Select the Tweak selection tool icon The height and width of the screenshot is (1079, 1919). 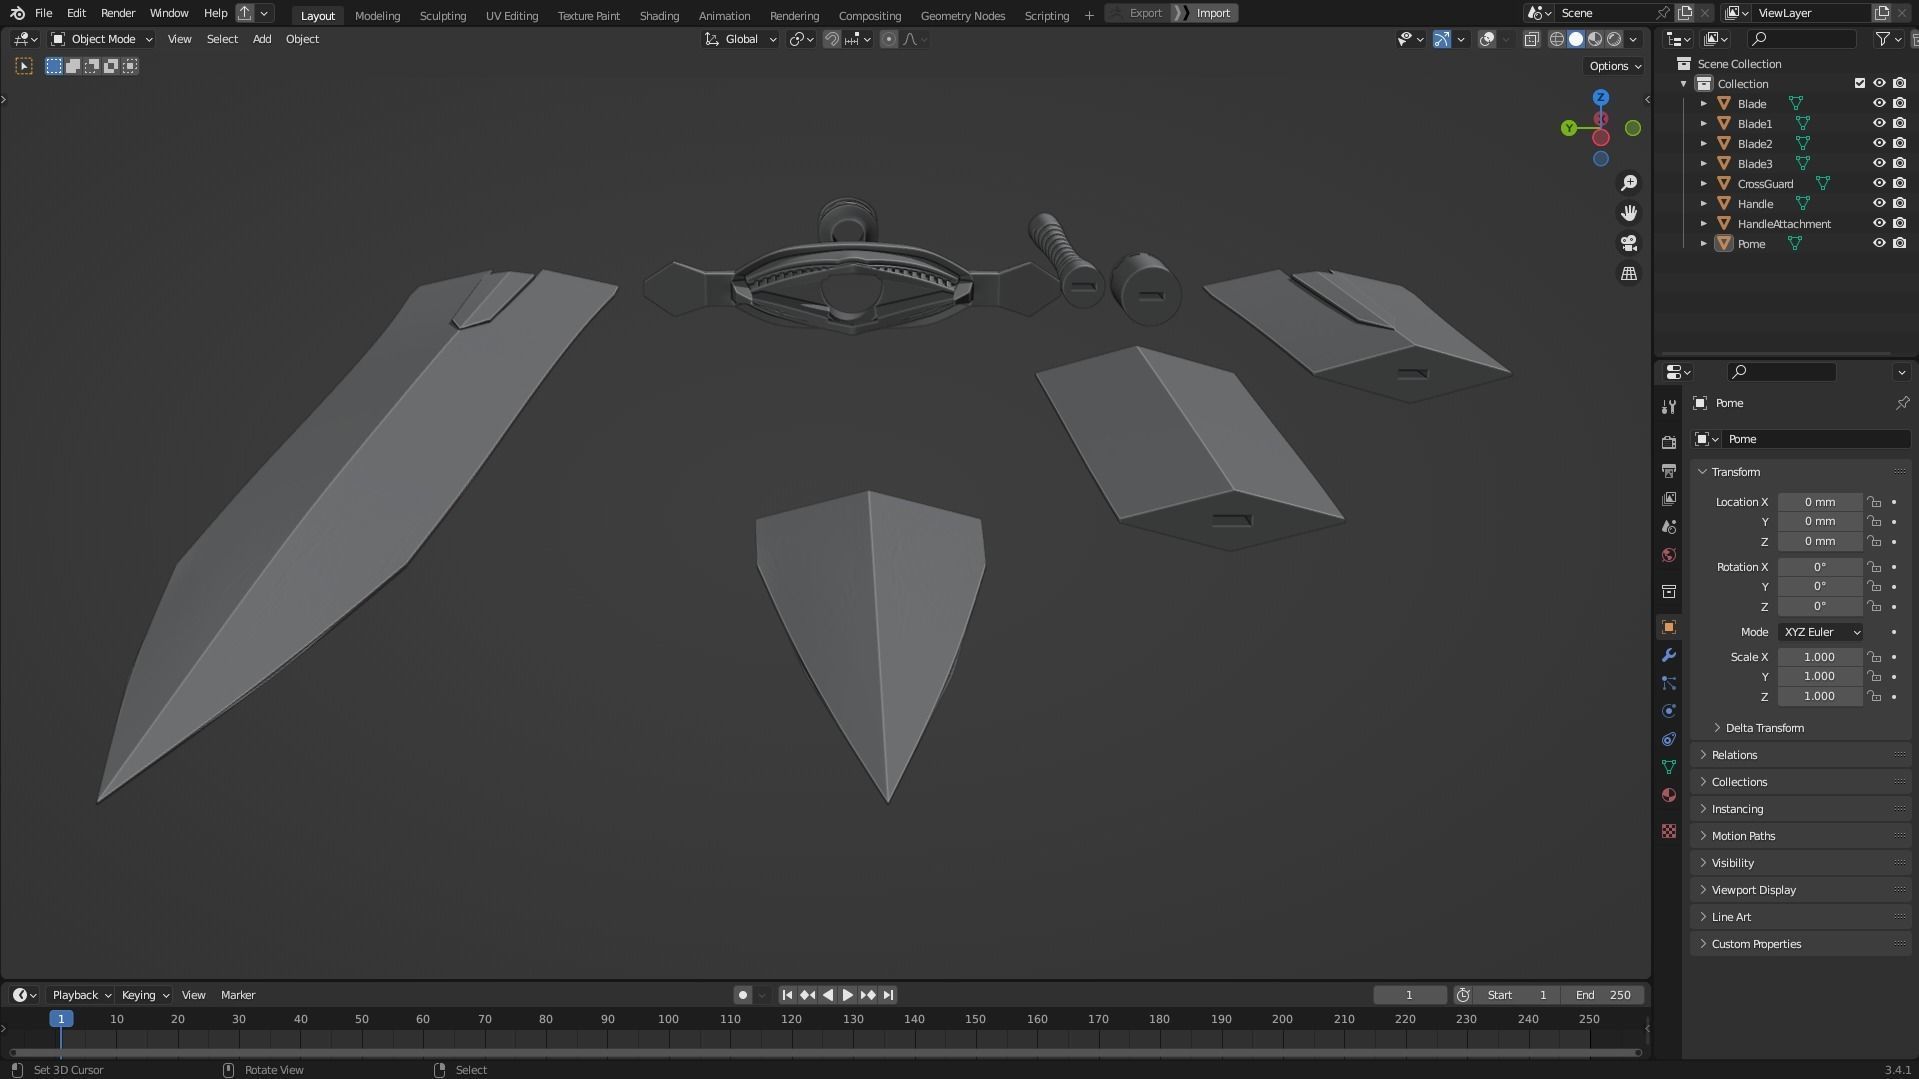24,66
